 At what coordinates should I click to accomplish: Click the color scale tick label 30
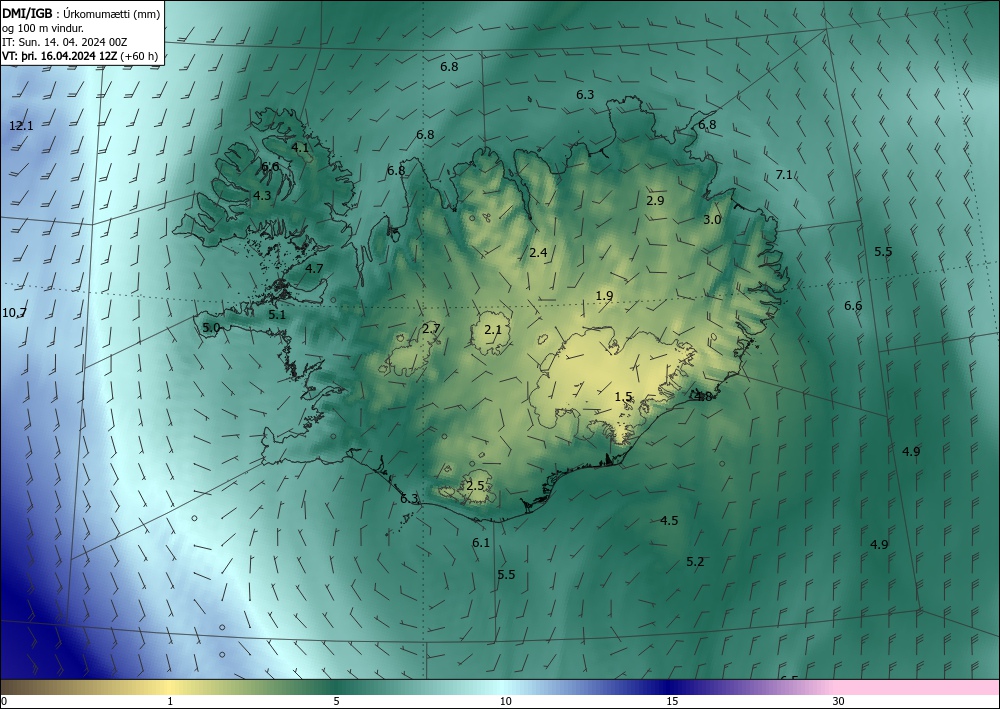tap(839, 702)
